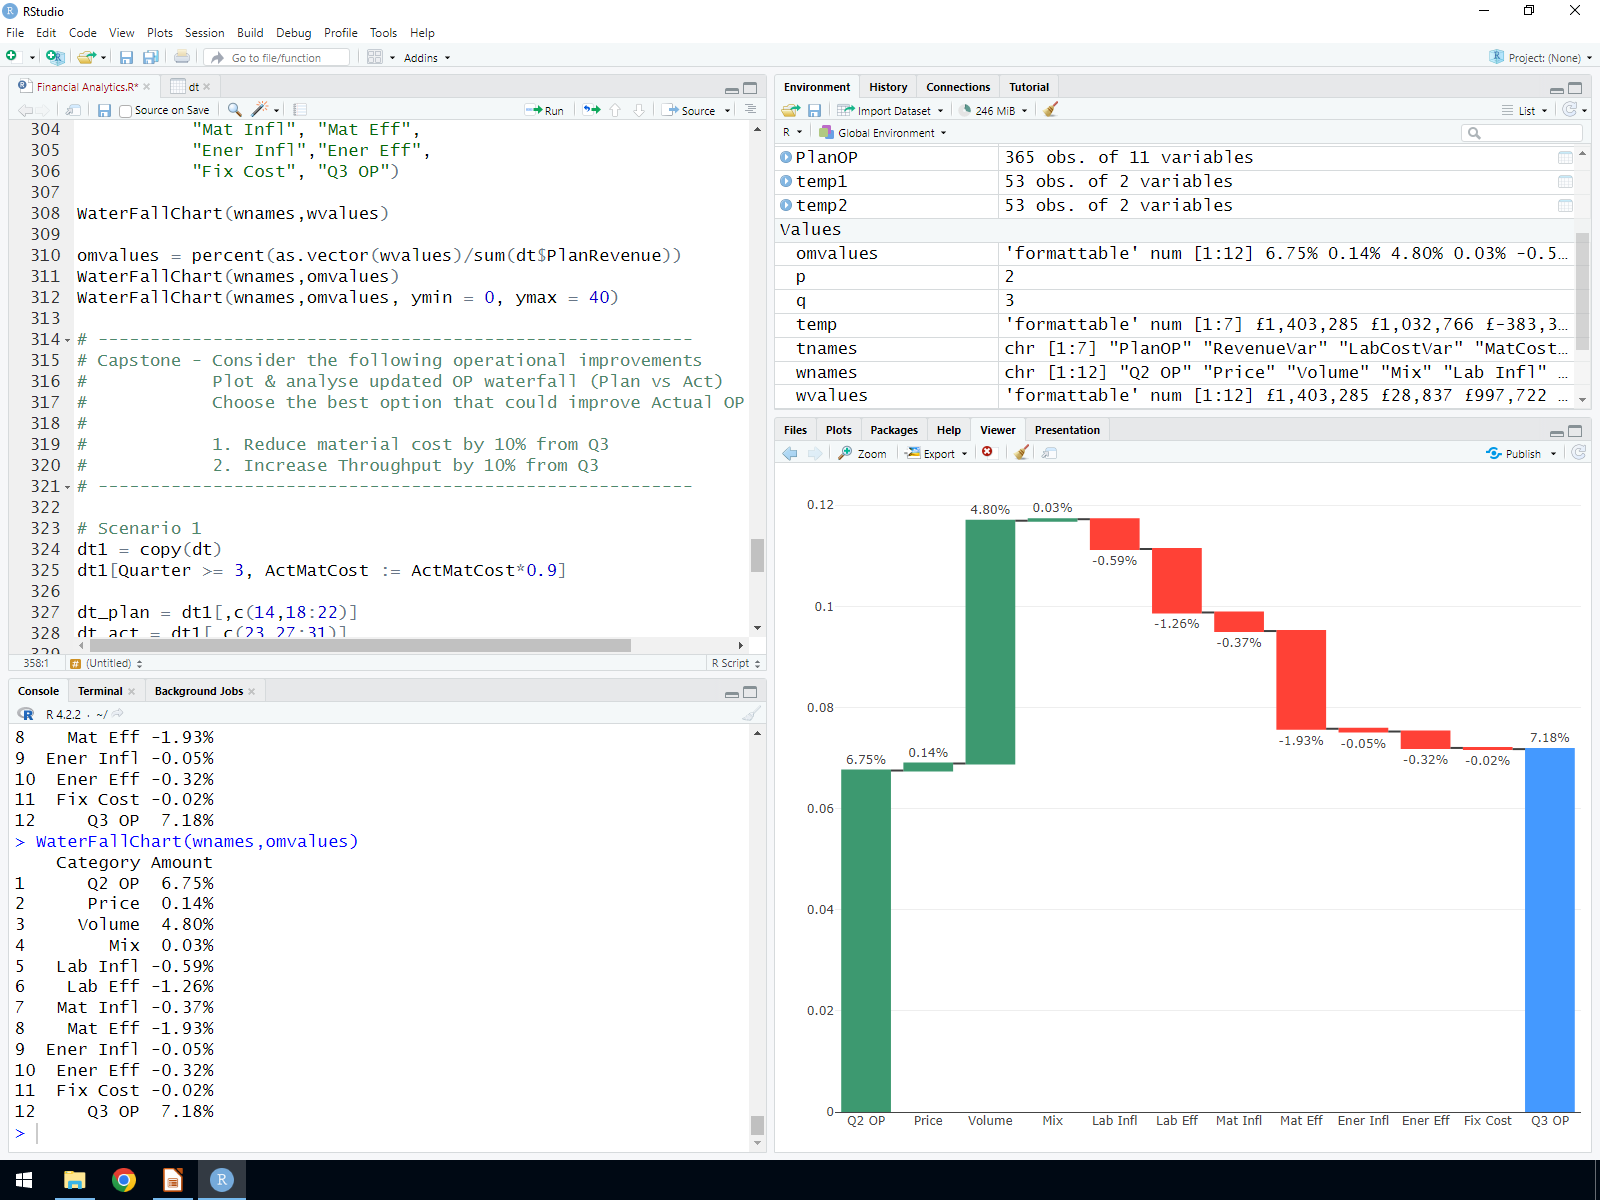Enable the Source on Save checkbox
Screen dimensions: 1600x1200
(126, 111)
